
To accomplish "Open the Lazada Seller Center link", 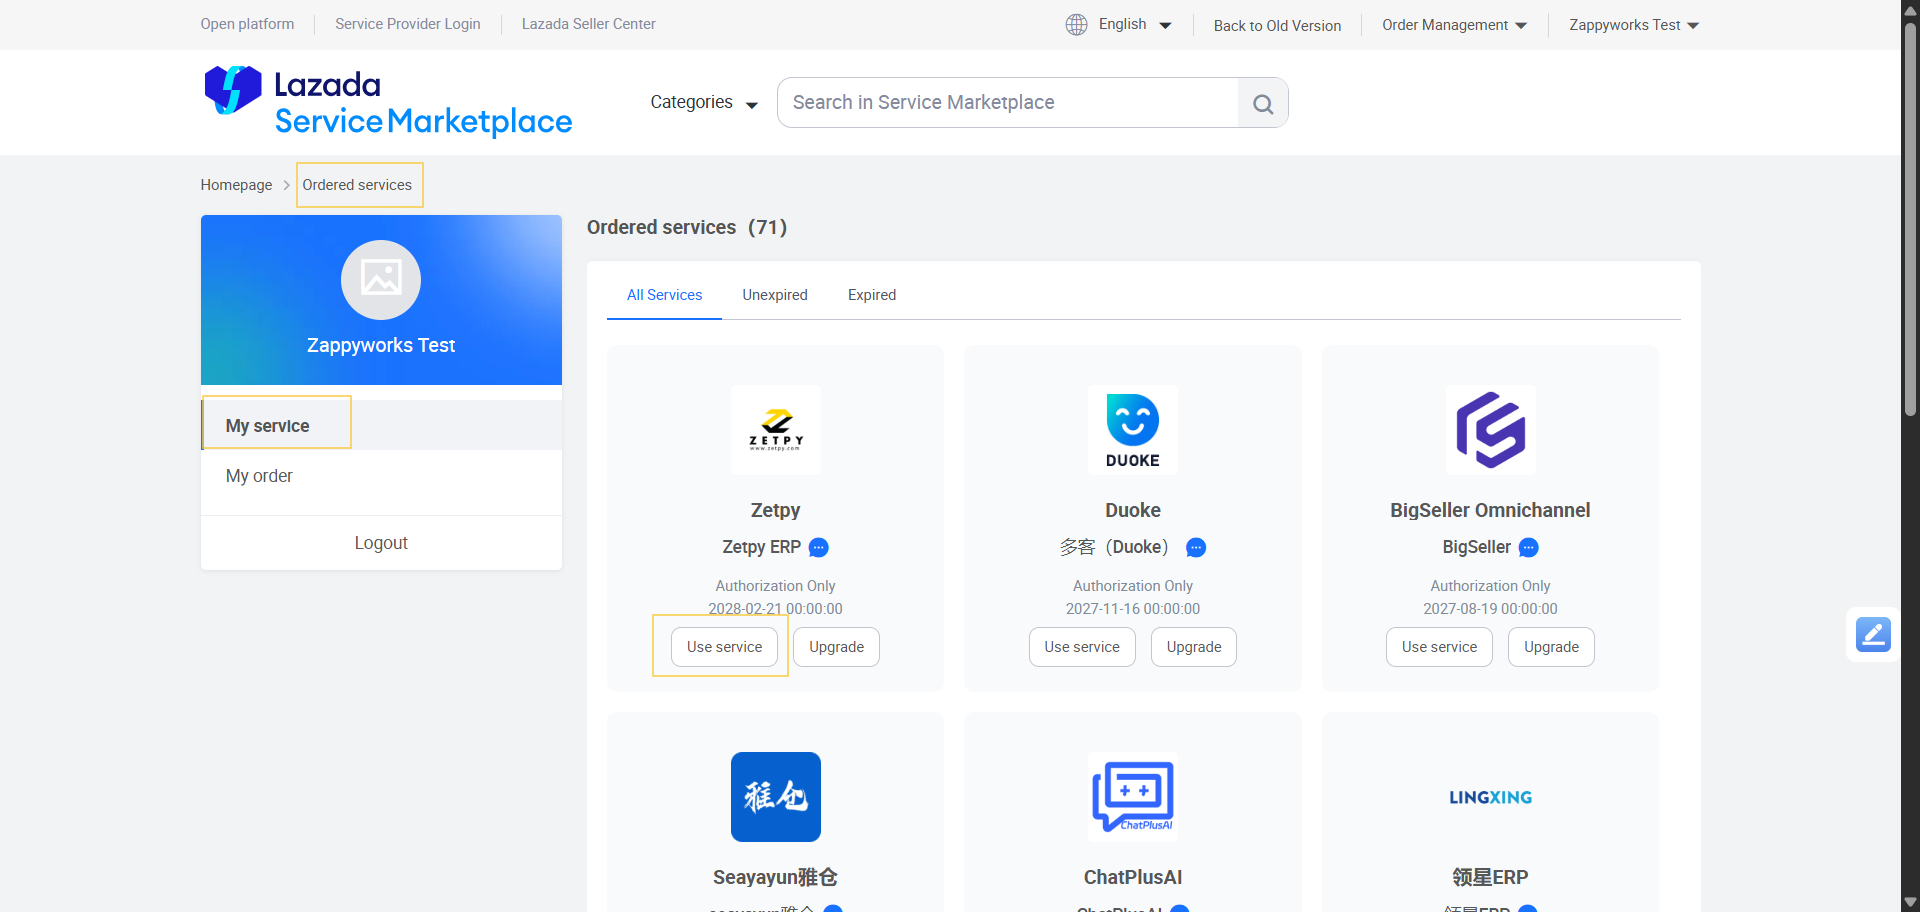I will pyautogui.click(x=589, y=24).
